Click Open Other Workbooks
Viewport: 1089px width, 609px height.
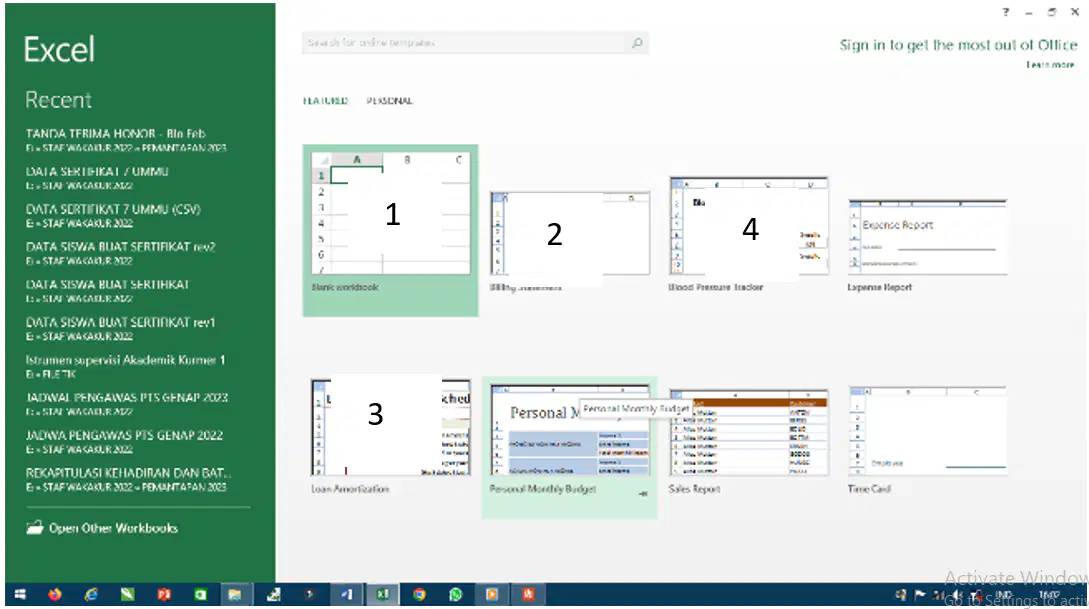click(113, 528)
